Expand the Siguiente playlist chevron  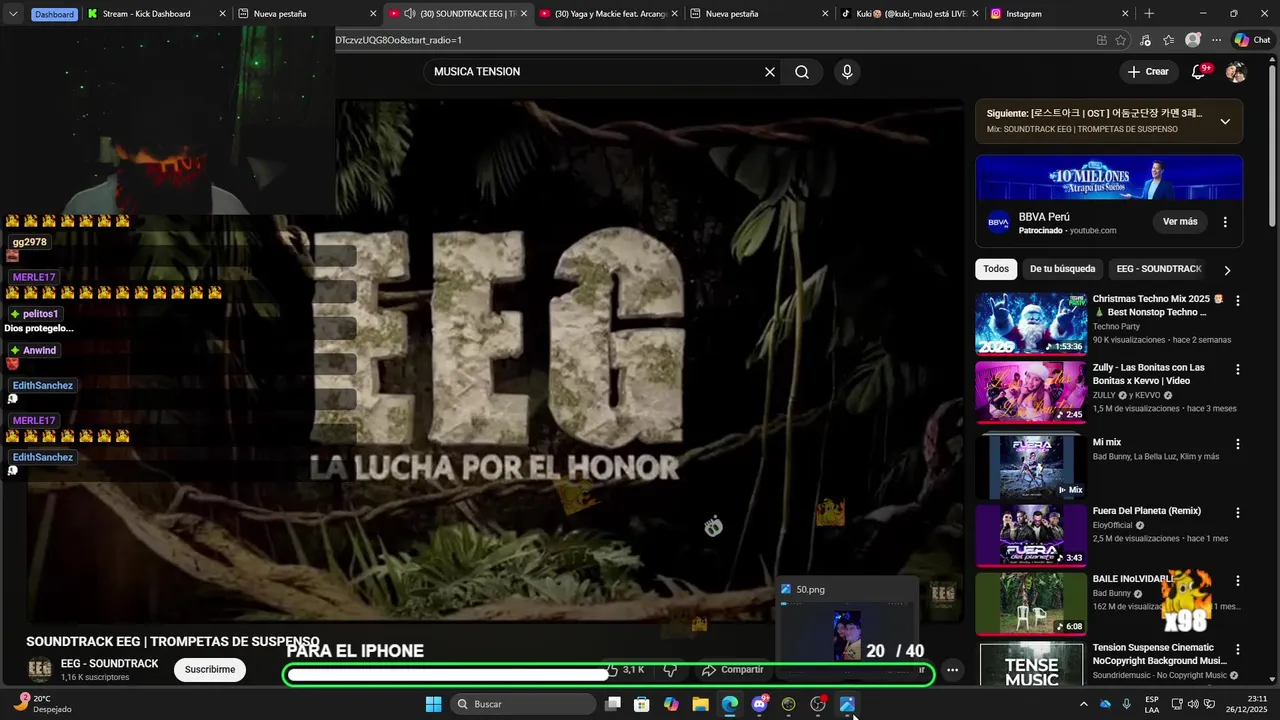coord(1225,121)
